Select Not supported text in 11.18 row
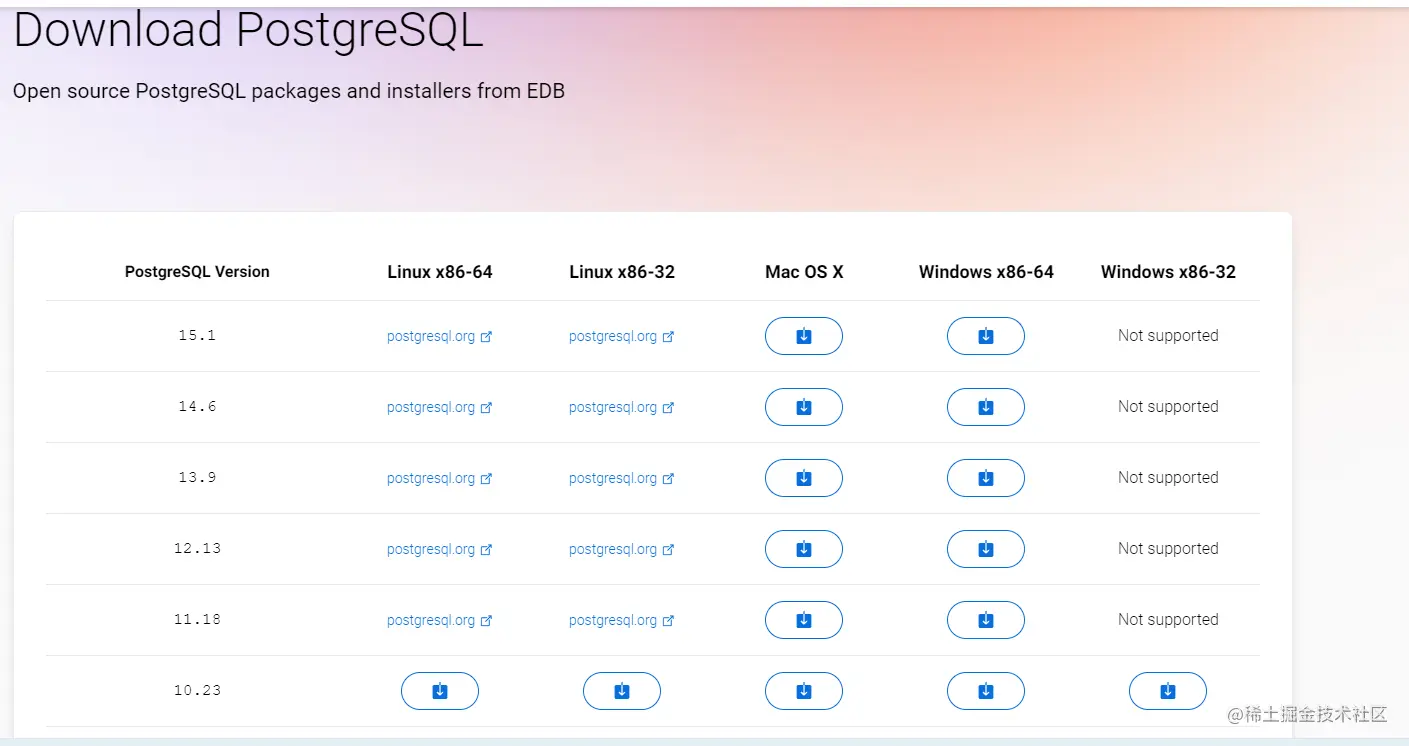1409x746 pixels. [x=1168, y=620]
